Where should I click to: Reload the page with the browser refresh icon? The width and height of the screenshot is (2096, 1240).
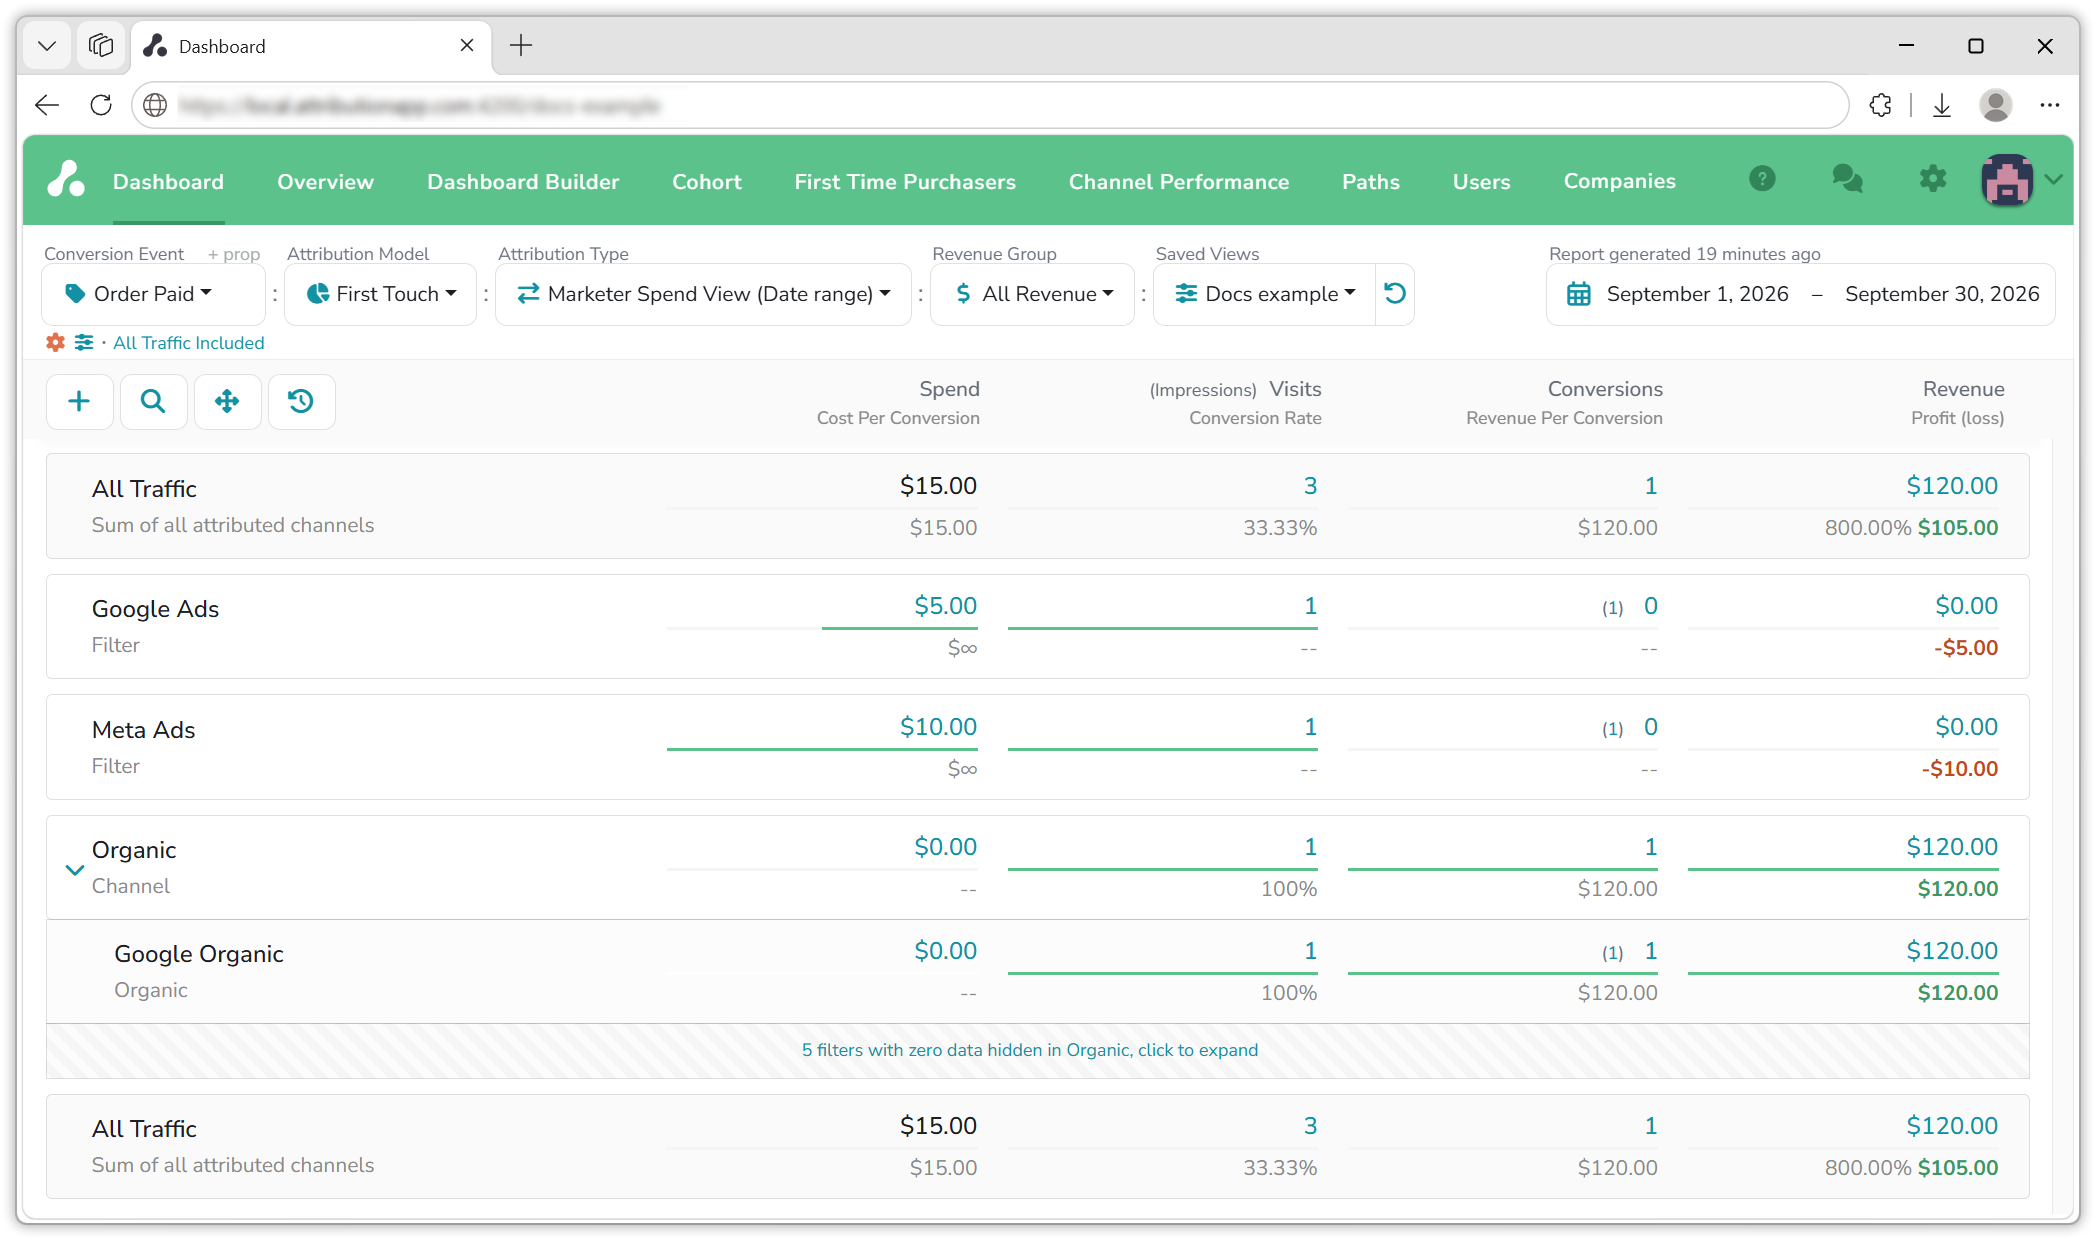coord(101,105)
